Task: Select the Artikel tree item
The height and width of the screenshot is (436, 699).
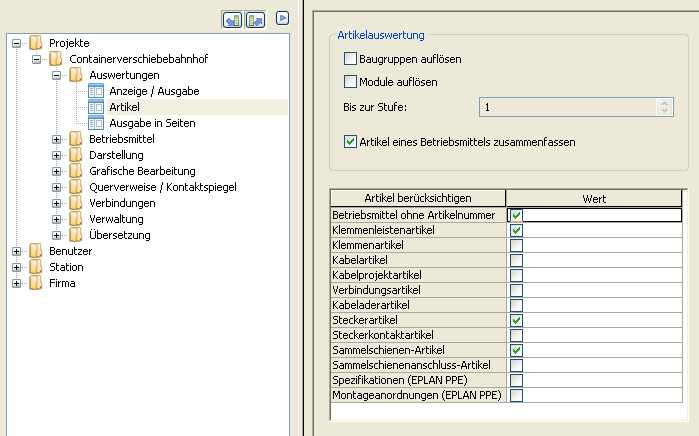Action: [x=124, y=107]
